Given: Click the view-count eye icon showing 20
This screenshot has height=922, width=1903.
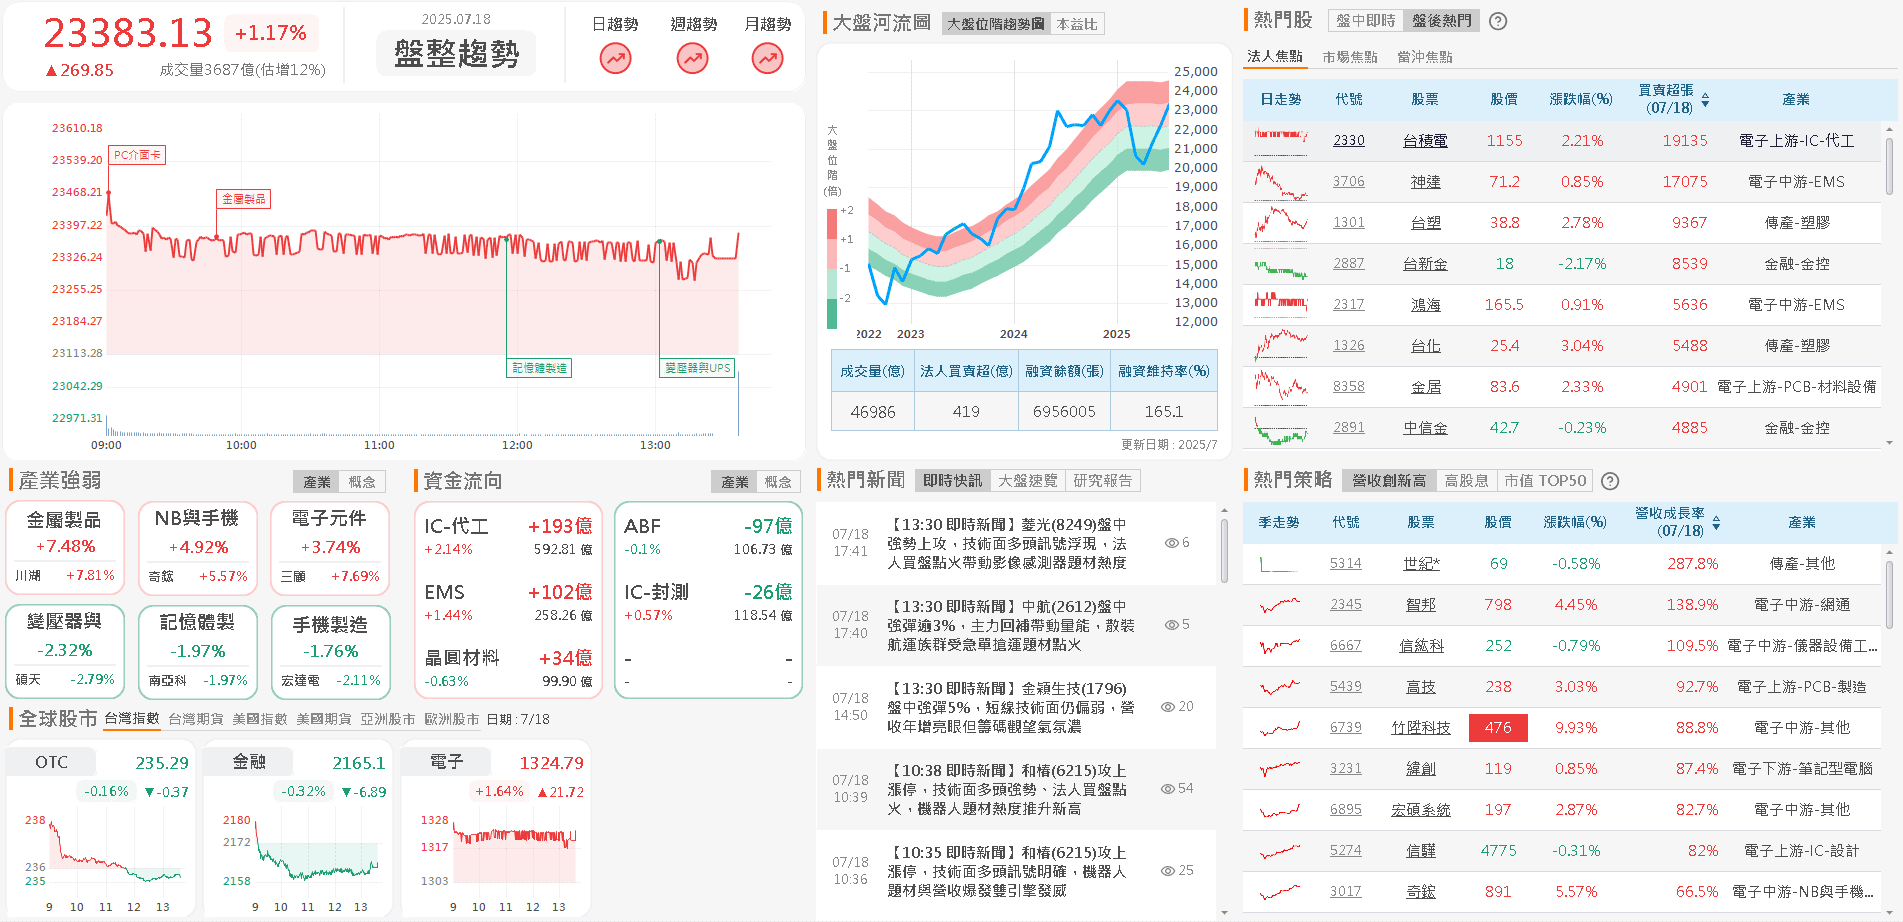Looking at the screenshot, I should pyautogui.click(x=1167, y=707).
